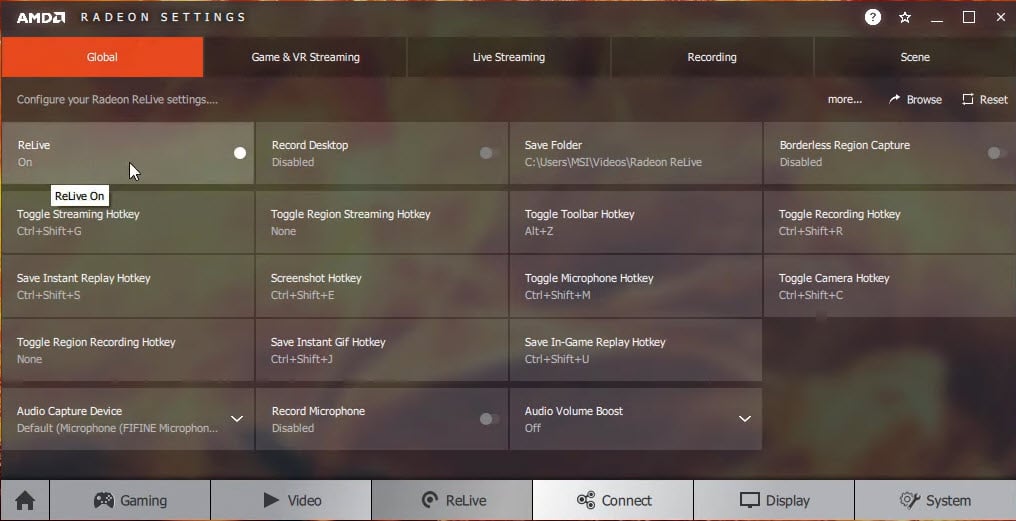
Task: Click the Browse arrow icon
Action: (x=895, y=99)
